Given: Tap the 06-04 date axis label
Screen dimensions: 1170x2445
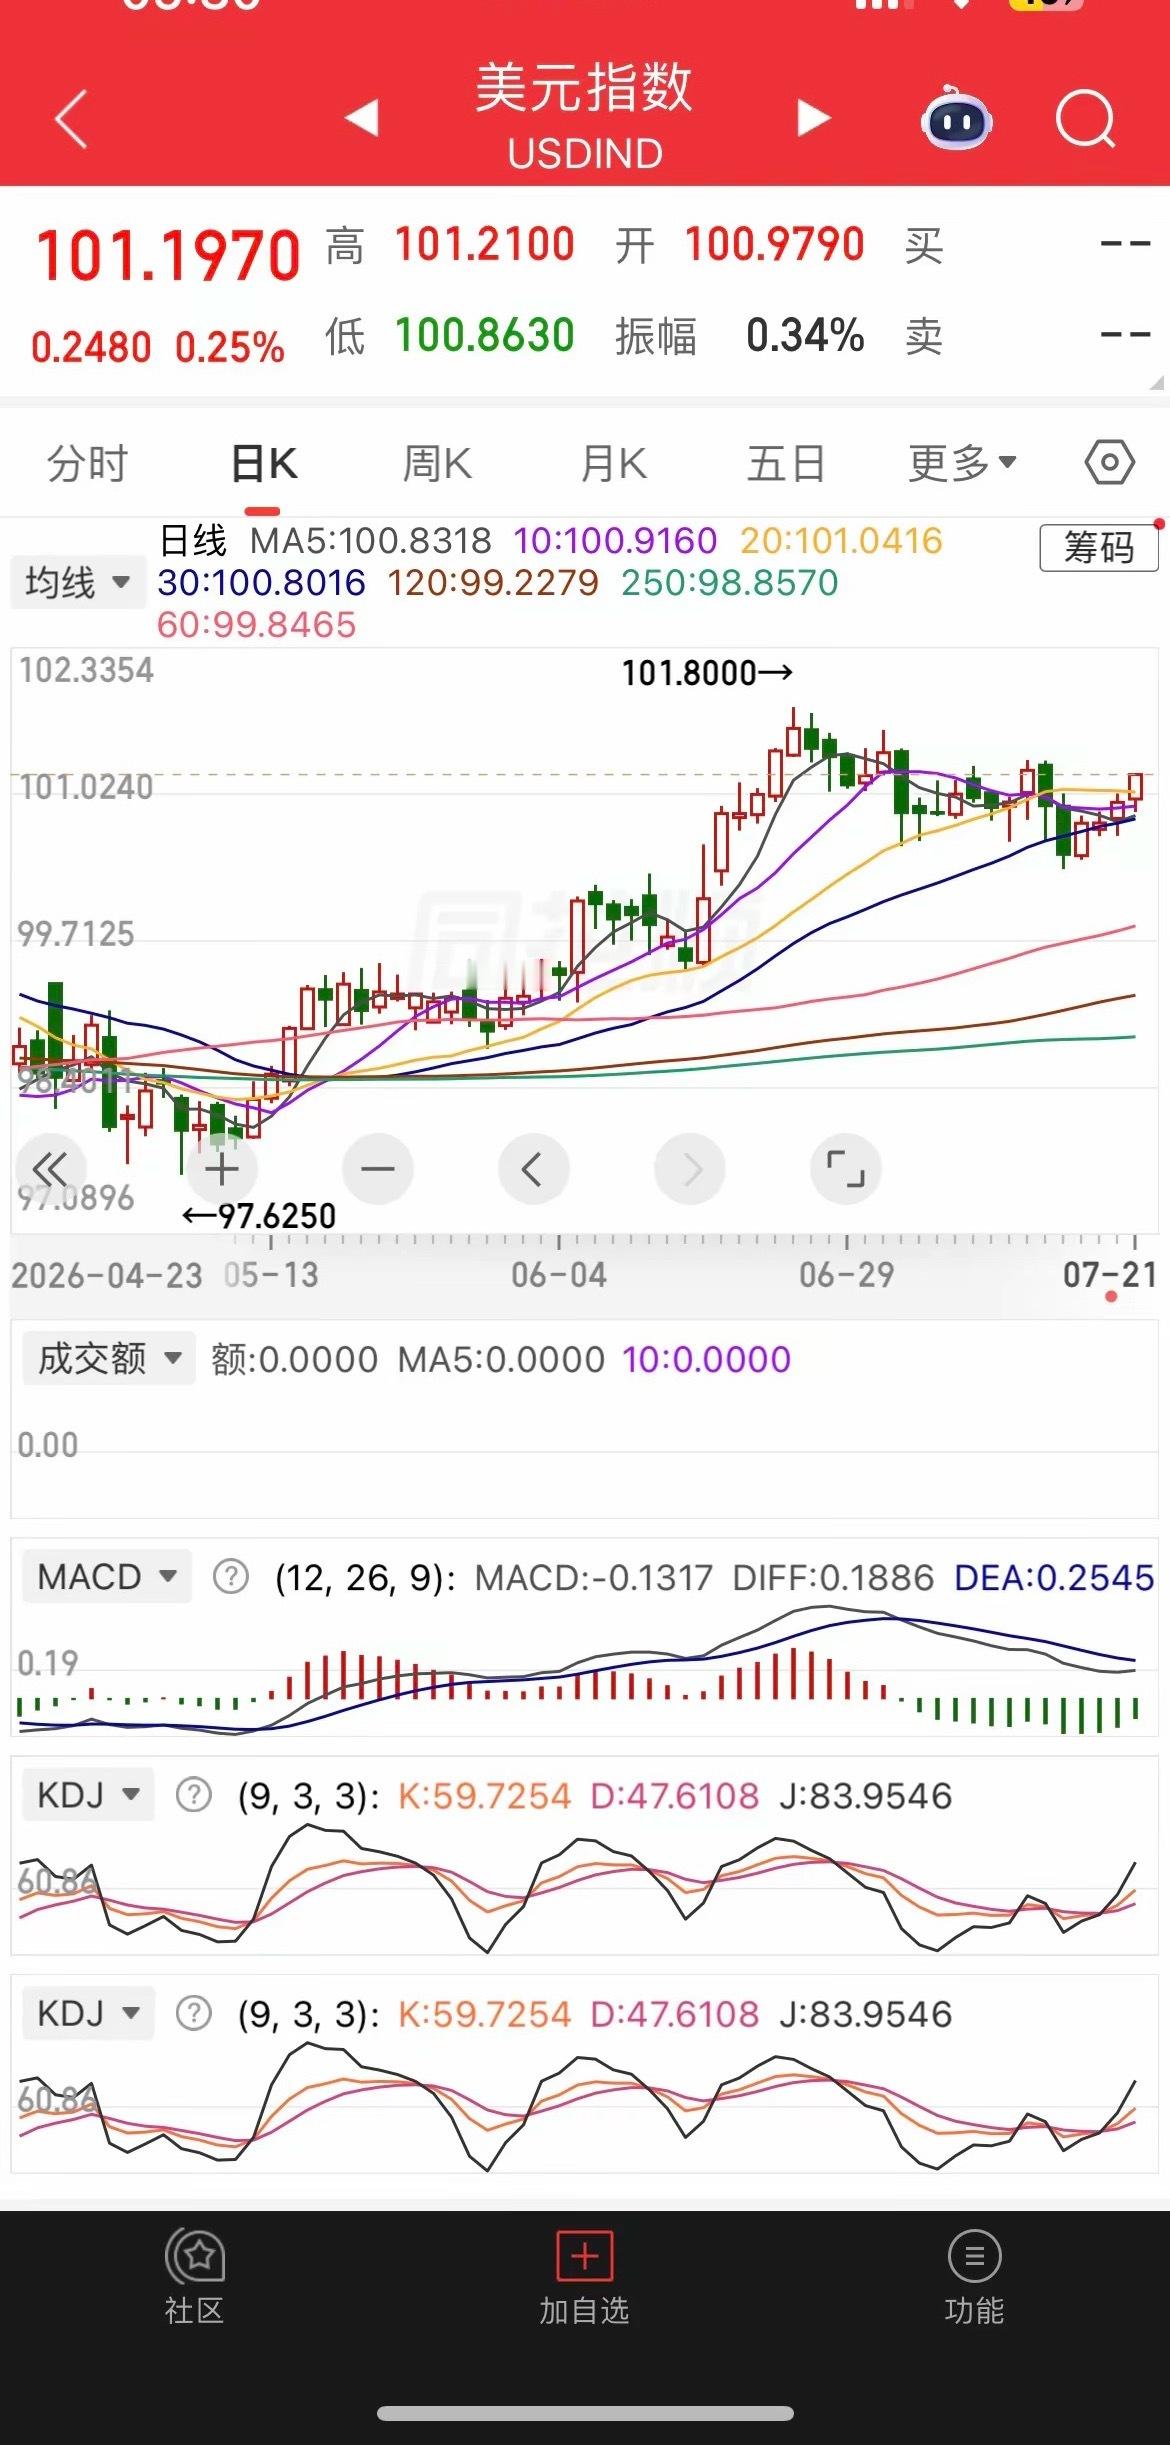Looking at the screenshot, I should coord(558,1275).
